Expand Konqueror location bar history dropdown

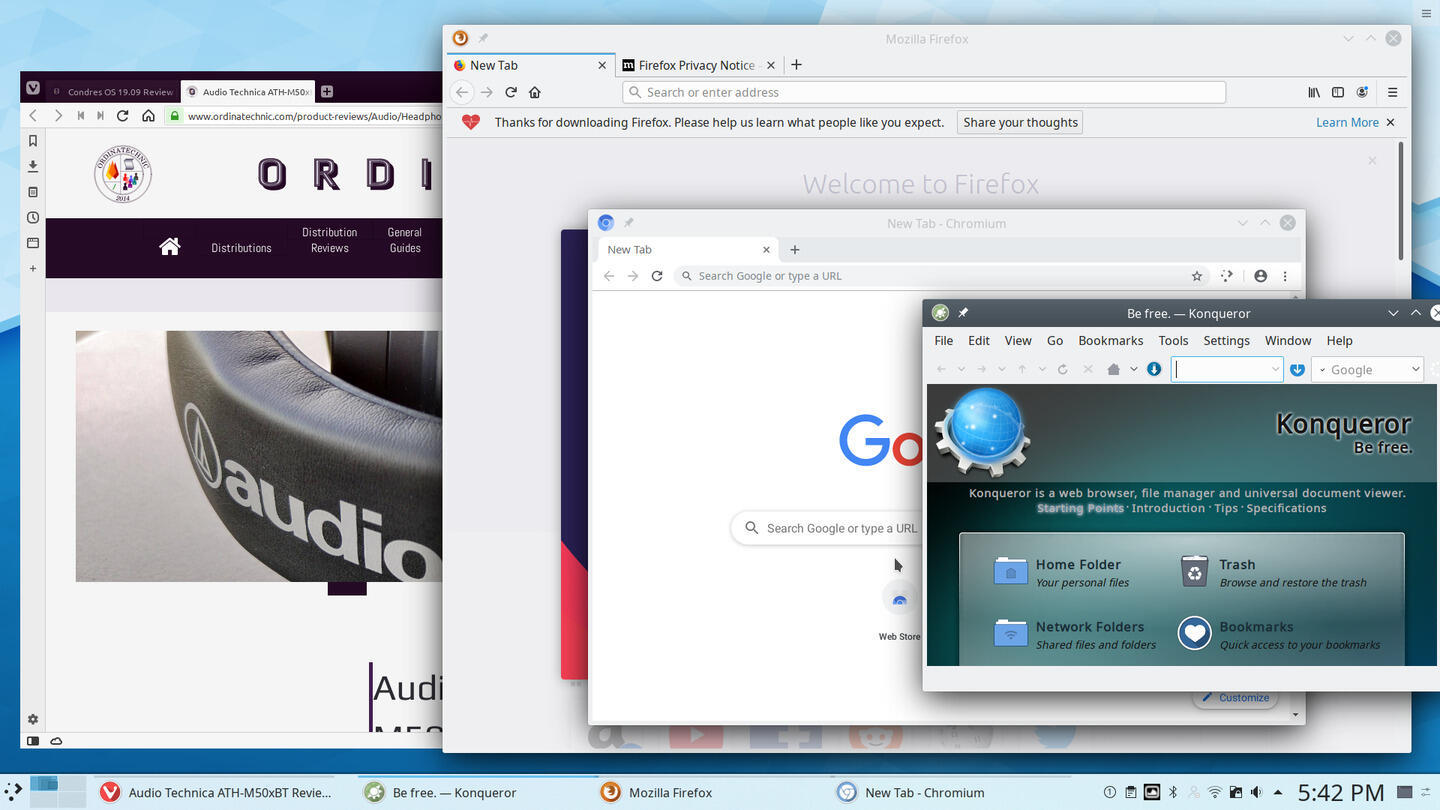1275,369
